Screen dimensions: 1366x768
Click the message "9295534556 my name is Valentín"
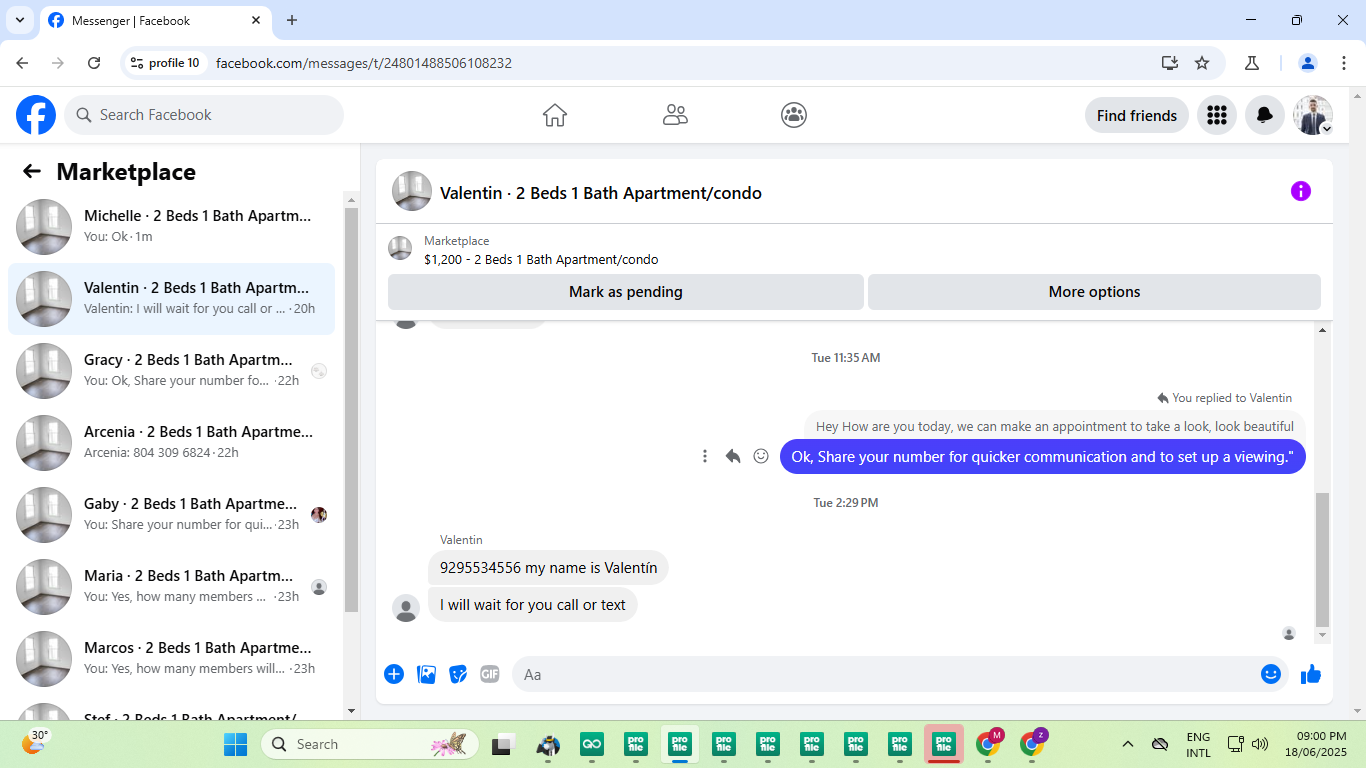549,568
